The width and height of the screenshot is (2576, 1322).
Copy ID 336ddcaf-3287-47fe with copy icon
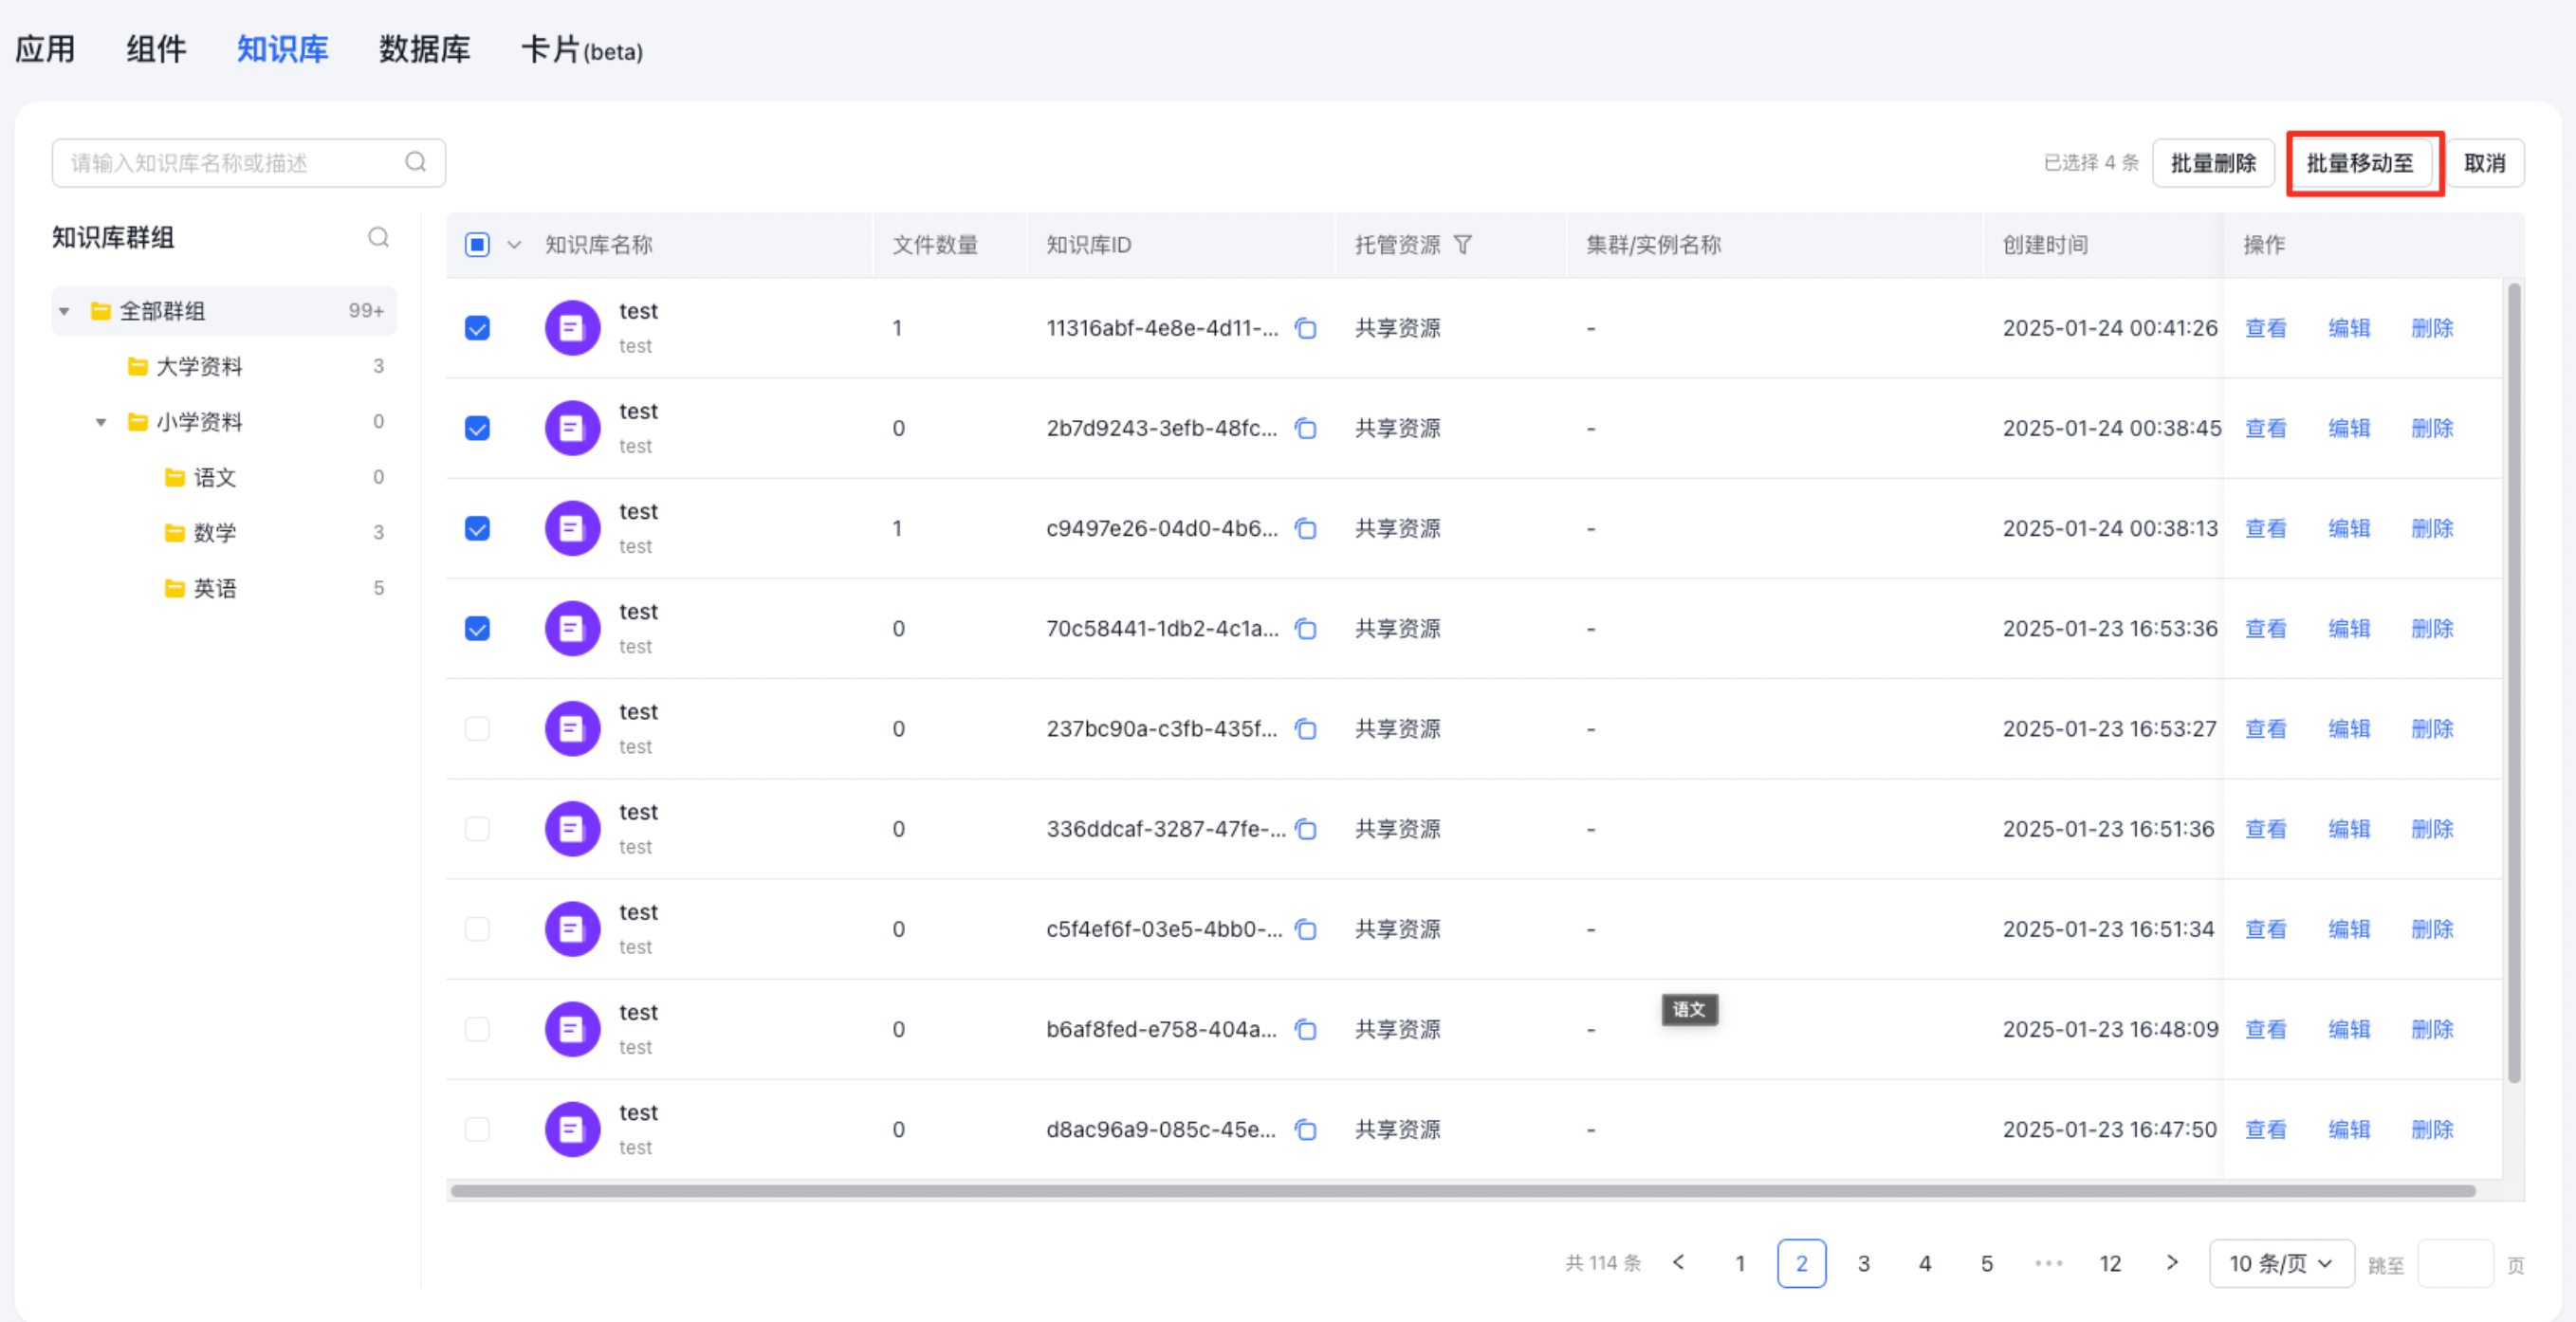tap(1305, 829)
